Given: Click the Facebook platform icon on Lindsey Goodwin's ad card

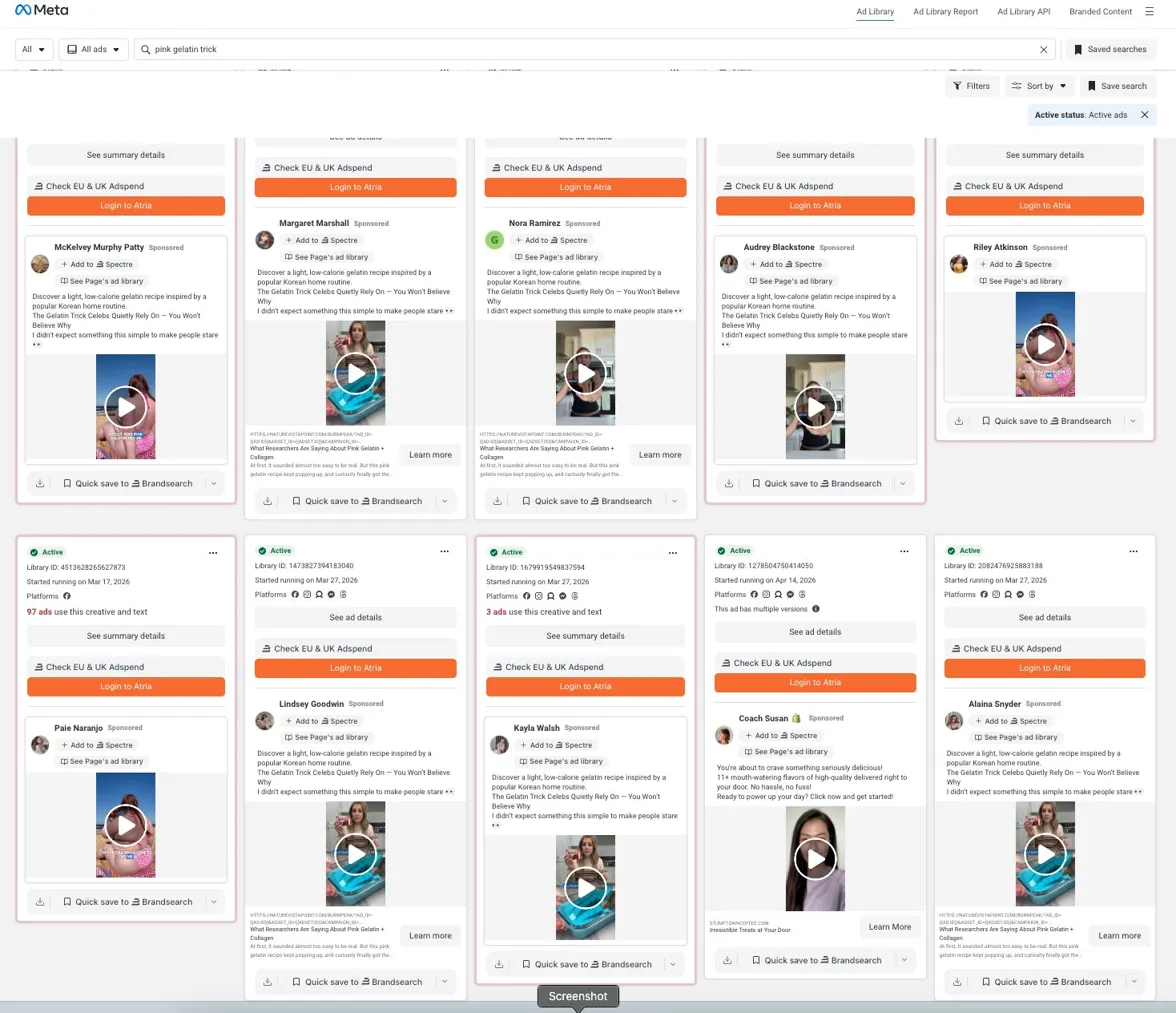Looking at the screenshot, I should 295,595.
